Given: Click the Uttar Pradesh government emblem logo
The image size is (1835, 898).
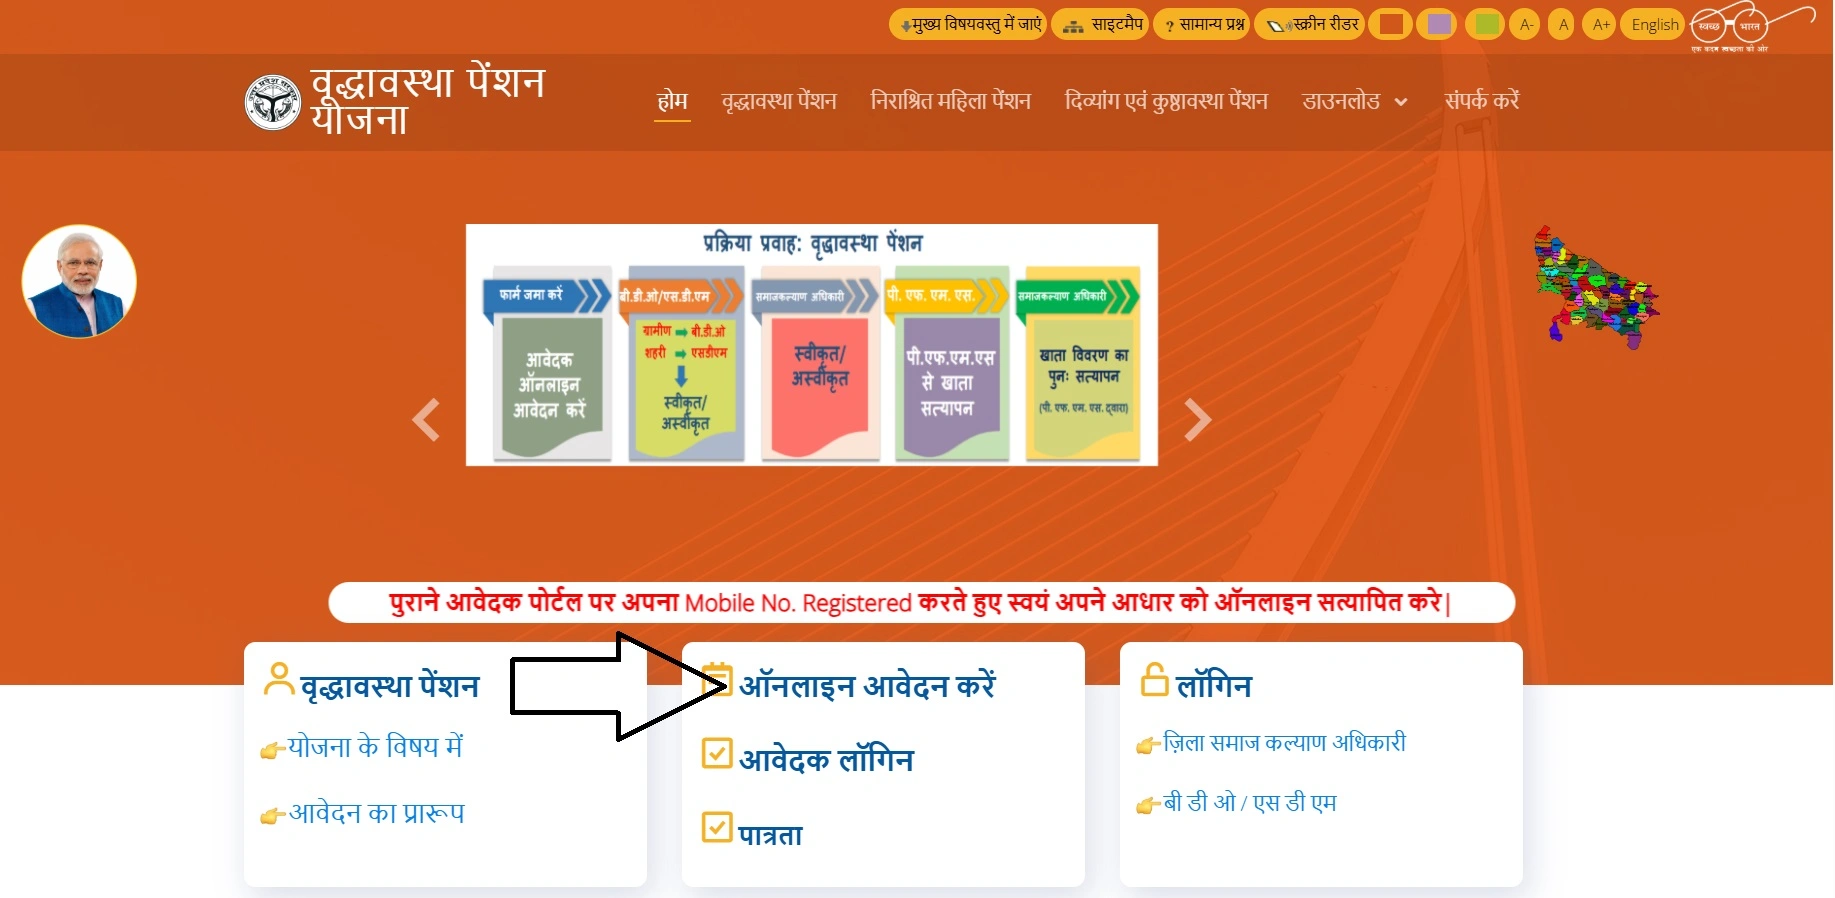Looking at the screenshot, I should coord(272,102).
